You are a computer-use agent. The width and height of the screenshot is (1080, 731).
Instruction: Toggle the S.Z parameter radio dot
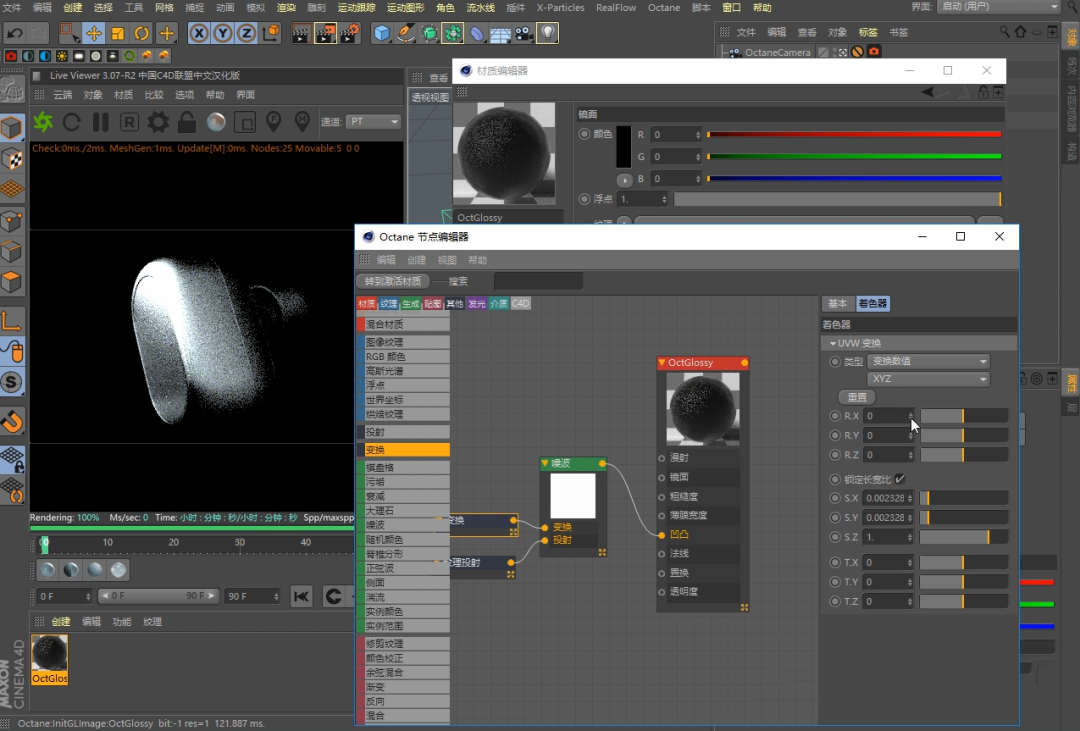coord(835,537)
